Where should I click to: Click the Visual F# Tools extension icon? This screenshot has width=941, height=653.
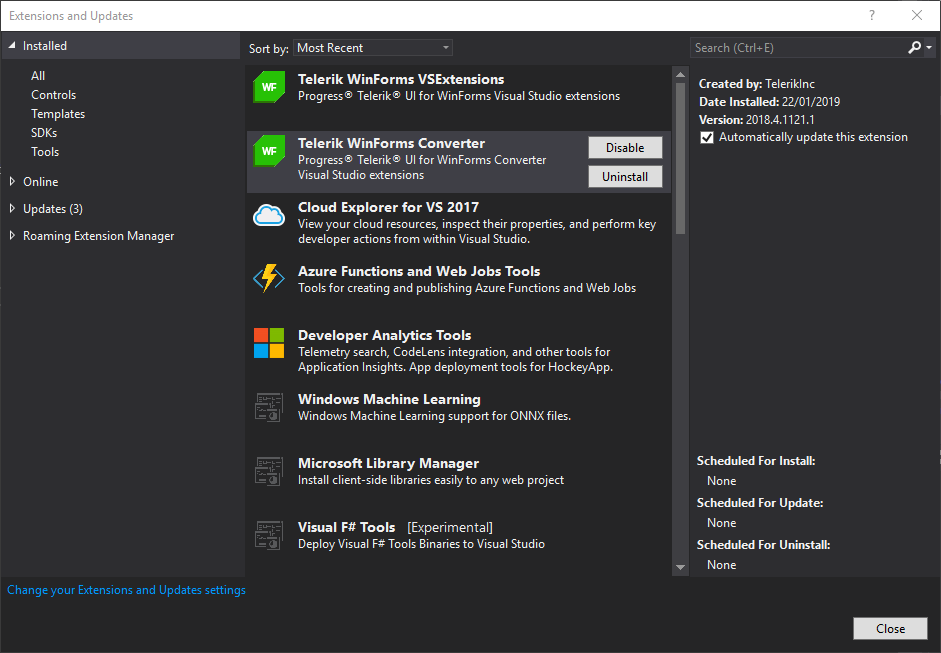(x=269, y=535)
